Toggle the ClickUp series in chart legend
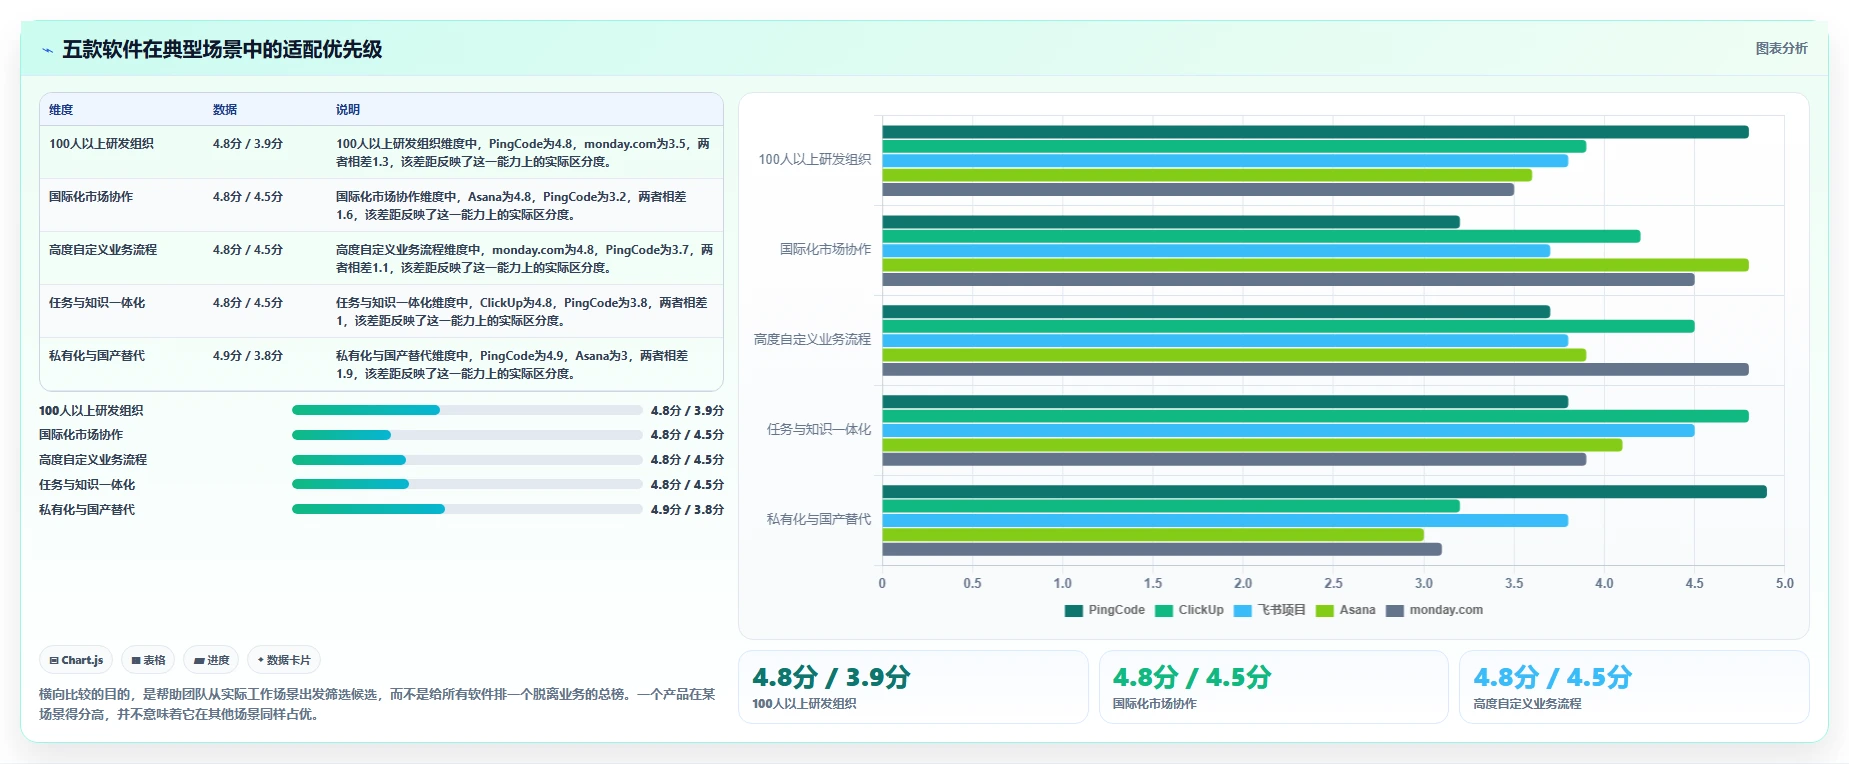 pyautogui.click(x=1189, y=610)
